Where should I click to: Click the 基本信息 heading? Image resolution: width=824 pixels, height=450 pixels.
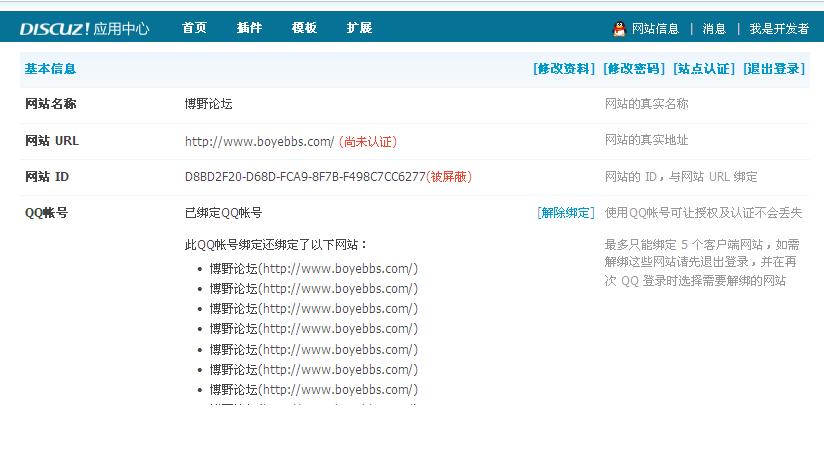[50, 69]
